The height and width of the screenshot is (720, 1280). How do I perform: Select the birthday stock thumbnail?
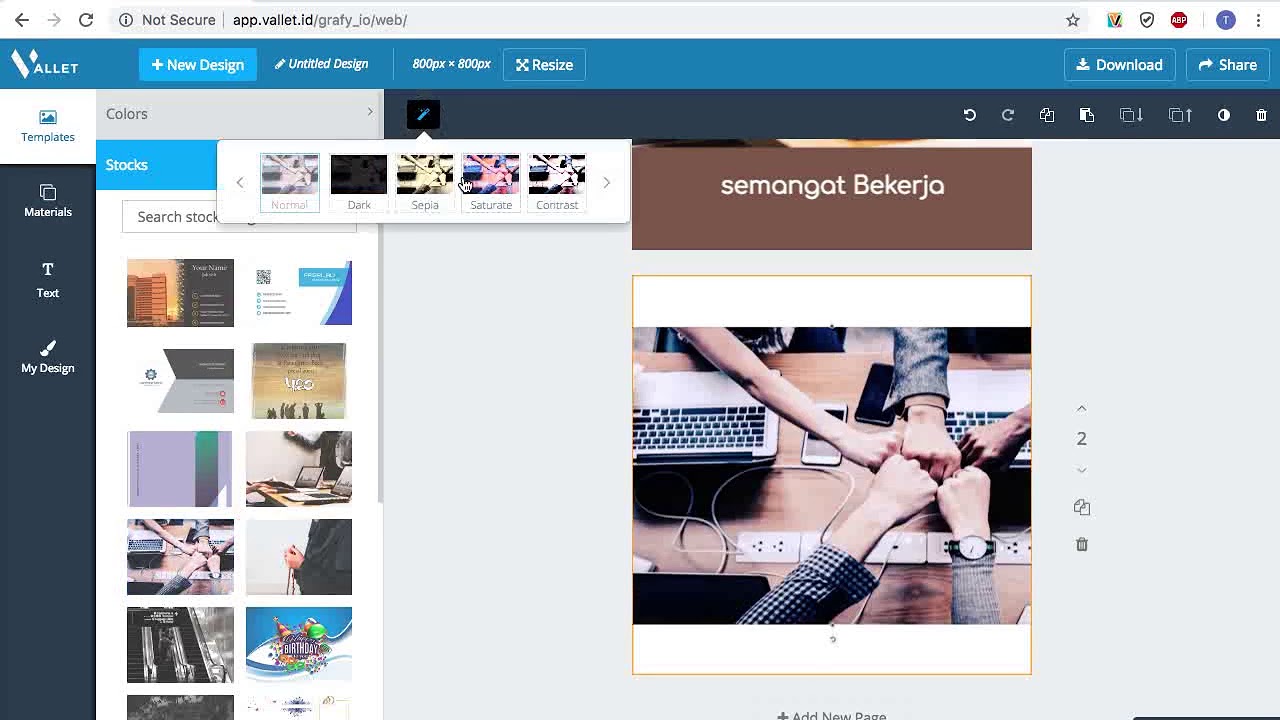[x=299, y=644]
